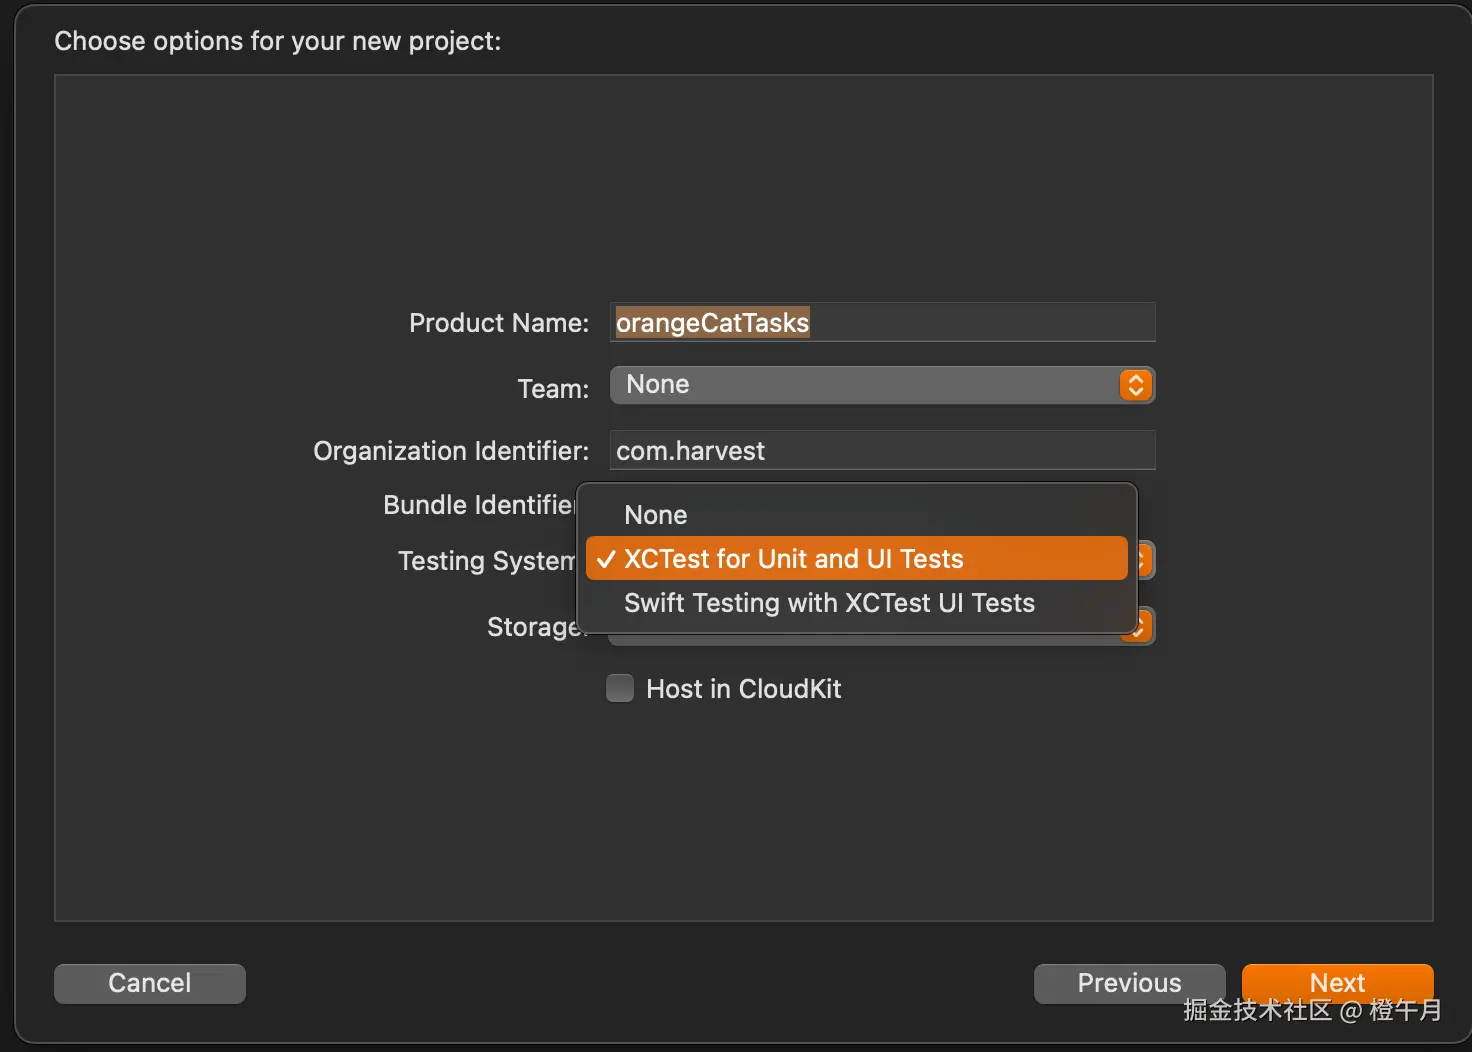Viewport: 1472px width, 1052px height.
Task: Select None in the testing system menu
Action: 656,515
